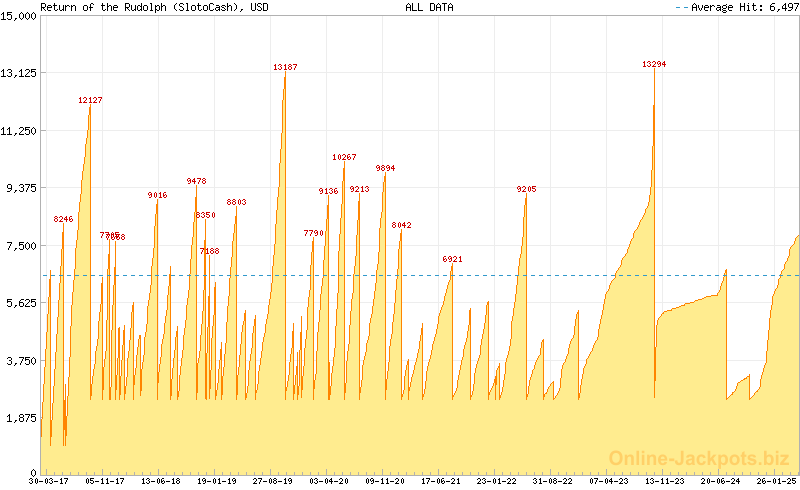This screenshot has width=800, height=490.
Task: Select the 6921 peak label
Action: (x=452, y=259)
